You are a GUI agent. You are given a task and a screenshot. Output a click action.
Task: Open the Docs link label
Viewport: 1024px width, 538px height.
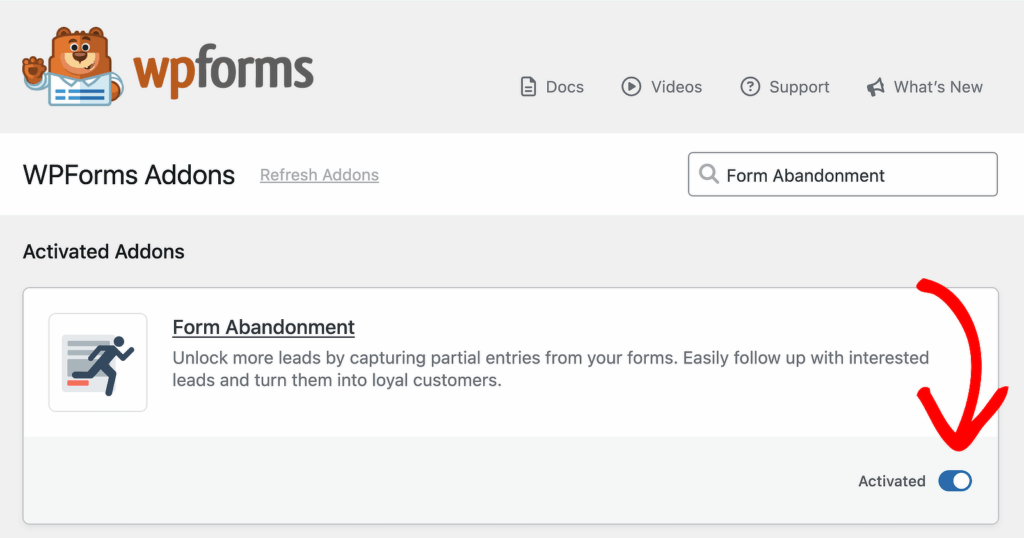pos(564,87)
